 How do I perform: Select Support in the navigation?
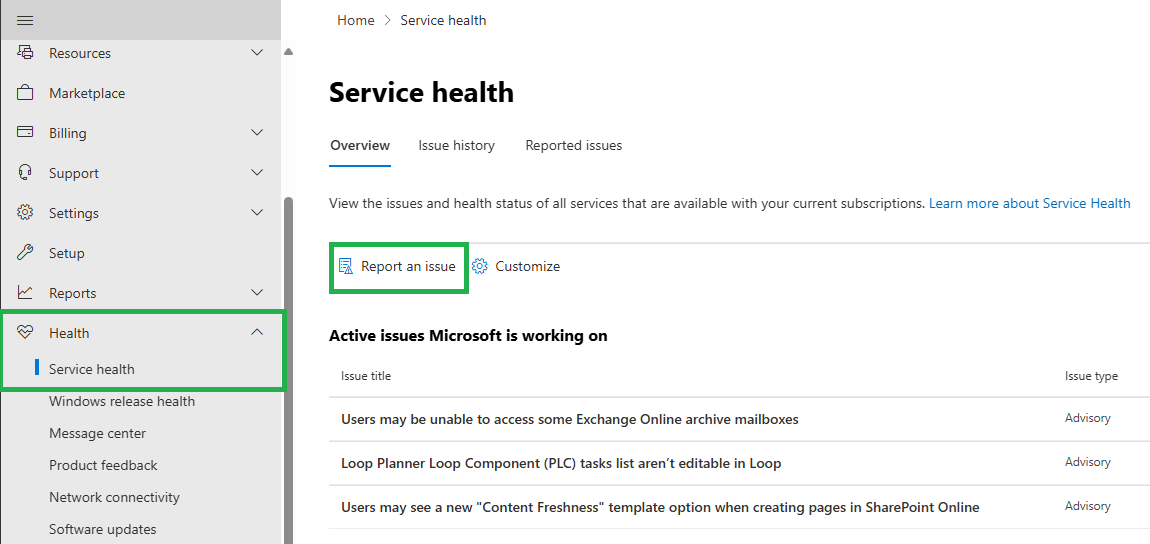tap(74, 173)
